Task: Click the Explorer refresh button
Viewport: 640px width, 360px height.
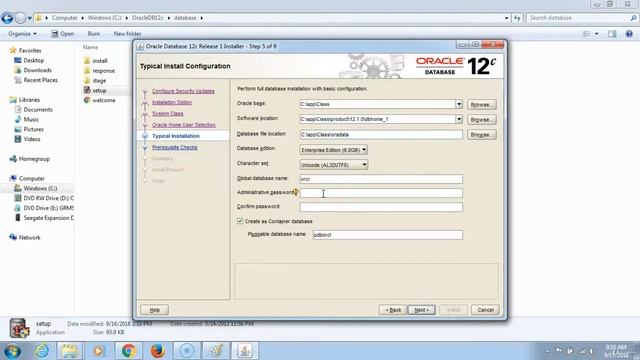Action: coord(518,18)
